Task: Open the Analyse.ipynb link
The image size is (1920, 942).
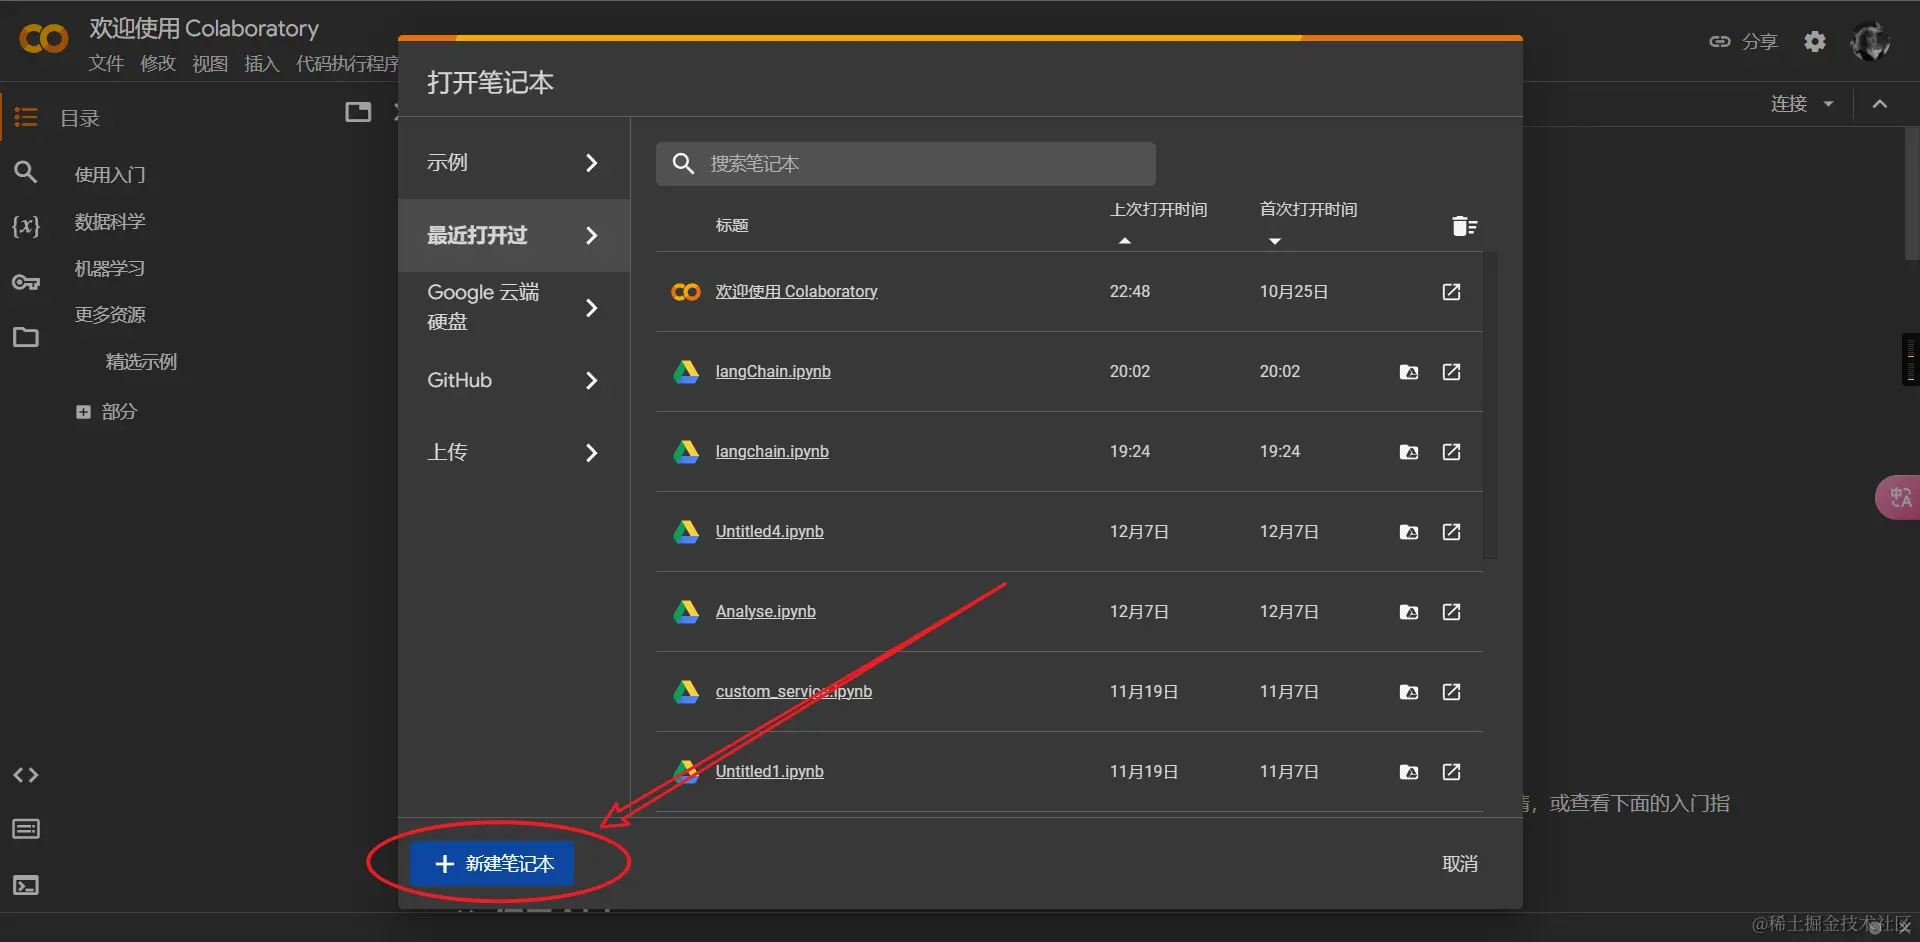Action: 765,612
